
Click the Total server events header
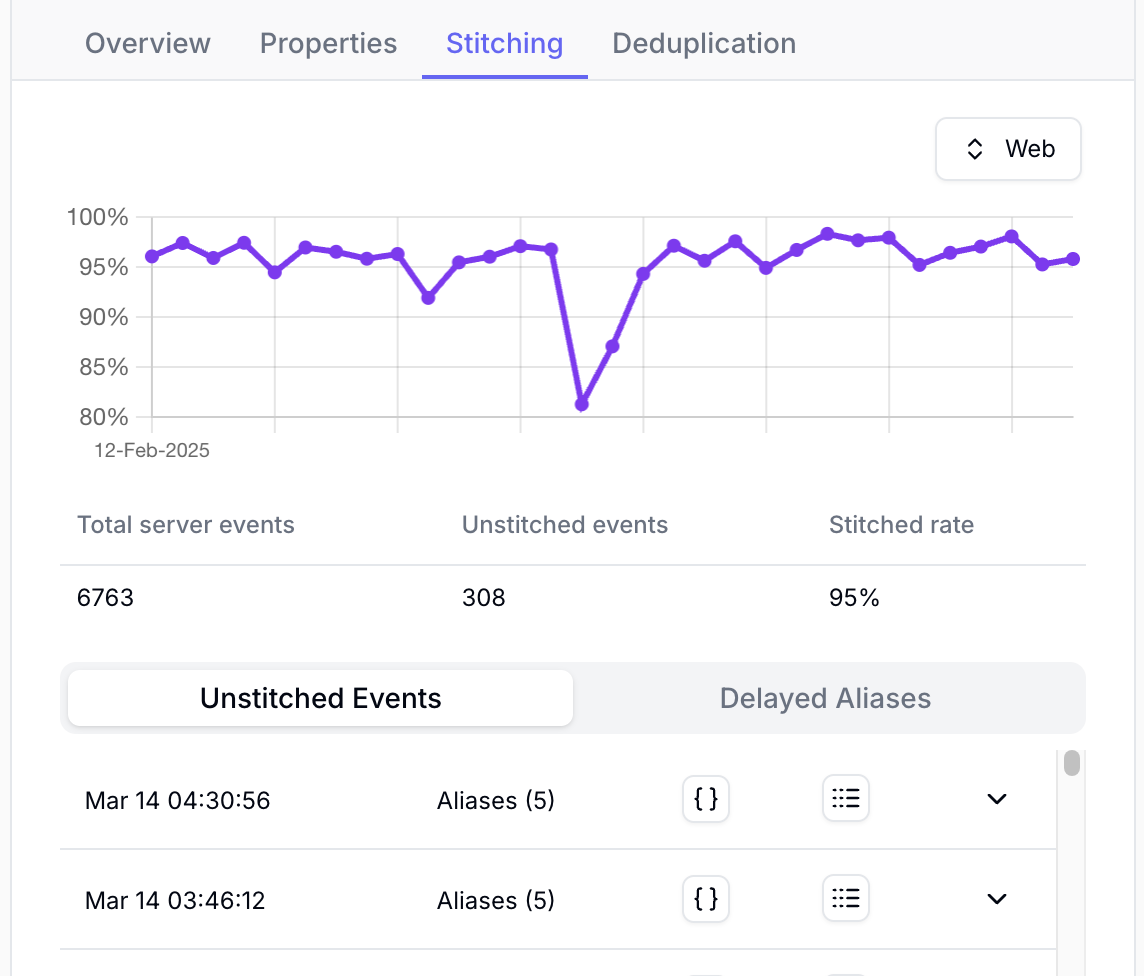click(186, 524)
